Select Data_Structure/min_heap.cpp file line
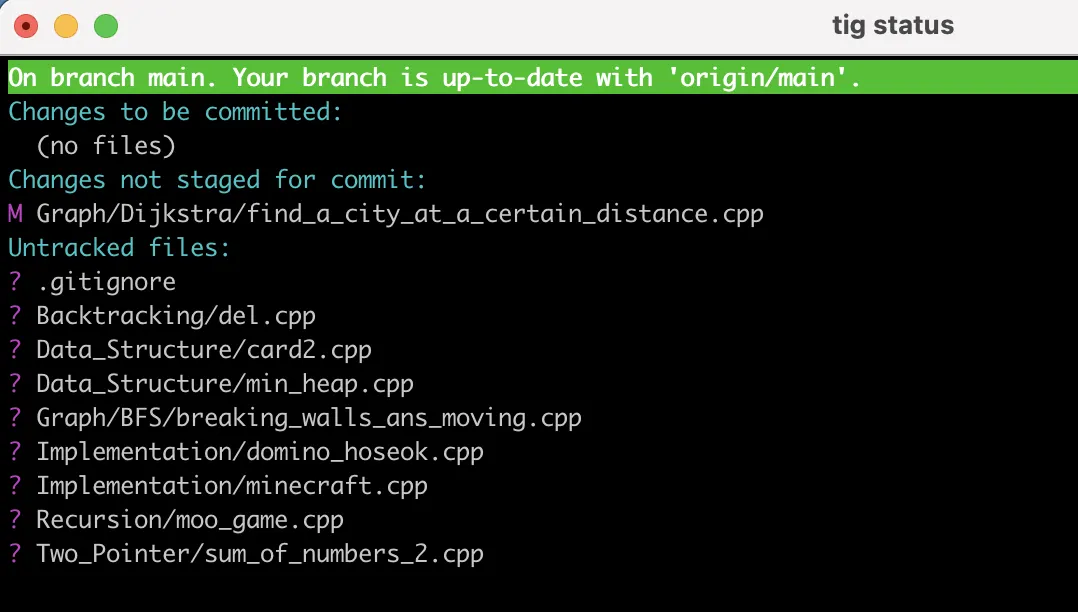Viewport: 1078px width, 612px height. click(x=225, y=384)
